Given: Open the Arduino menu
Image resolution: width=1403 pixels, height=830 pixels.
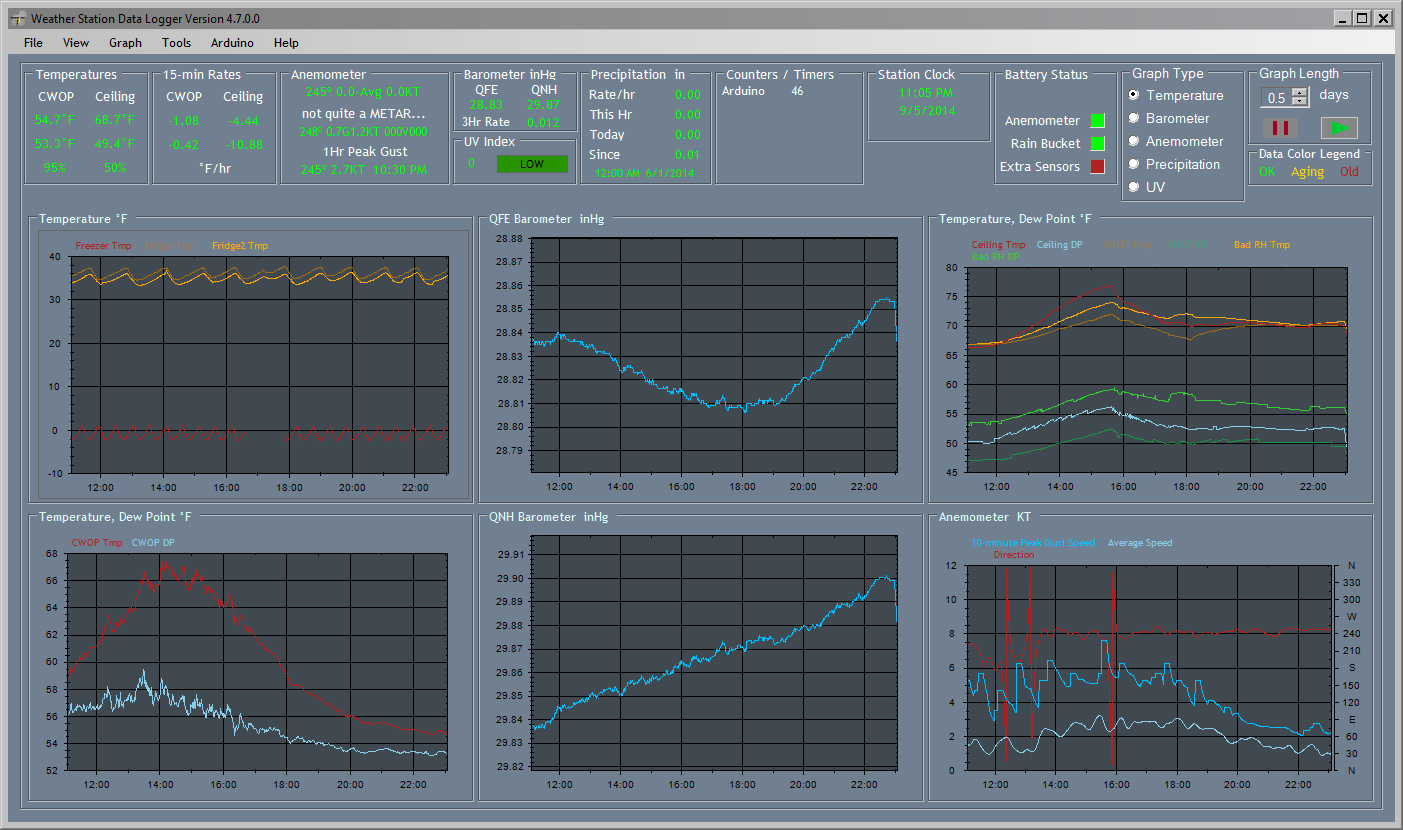Looking at the screenshot, I should [x=232, y=43].
